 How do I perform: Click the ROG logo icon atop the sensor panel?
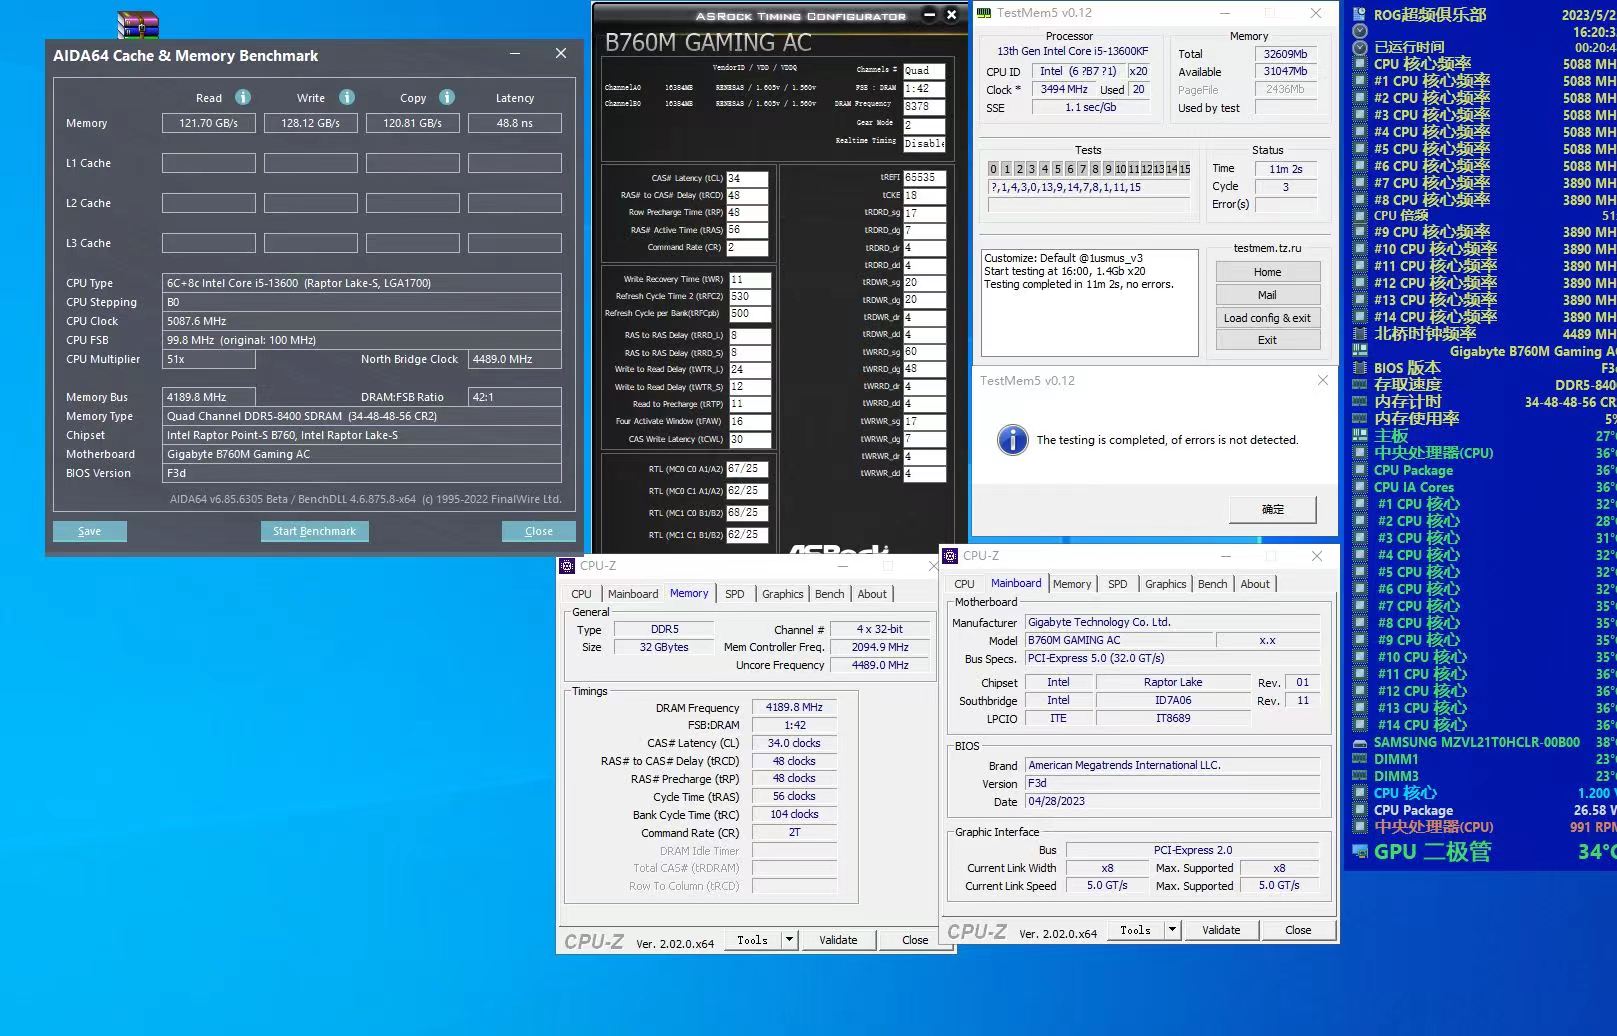coord(1358,13)
